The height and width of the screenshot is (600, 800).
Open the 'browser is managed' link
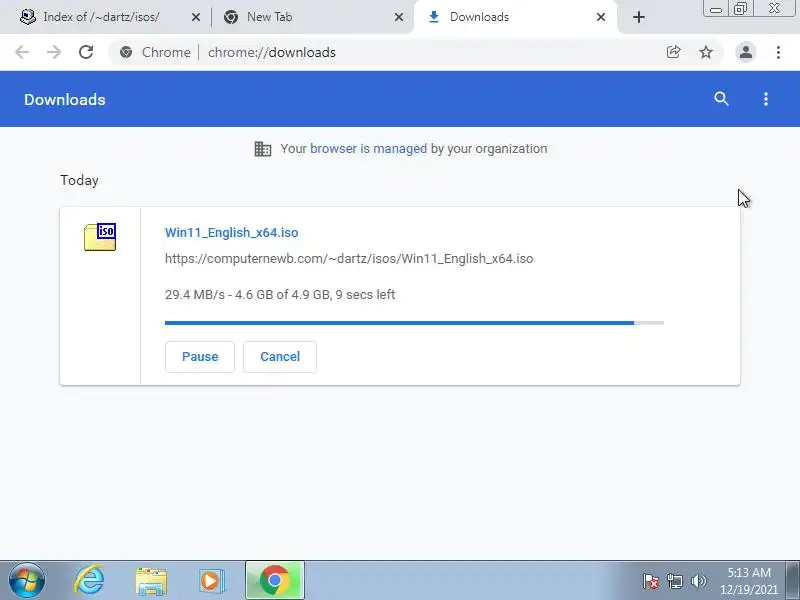tap(368, 149)
